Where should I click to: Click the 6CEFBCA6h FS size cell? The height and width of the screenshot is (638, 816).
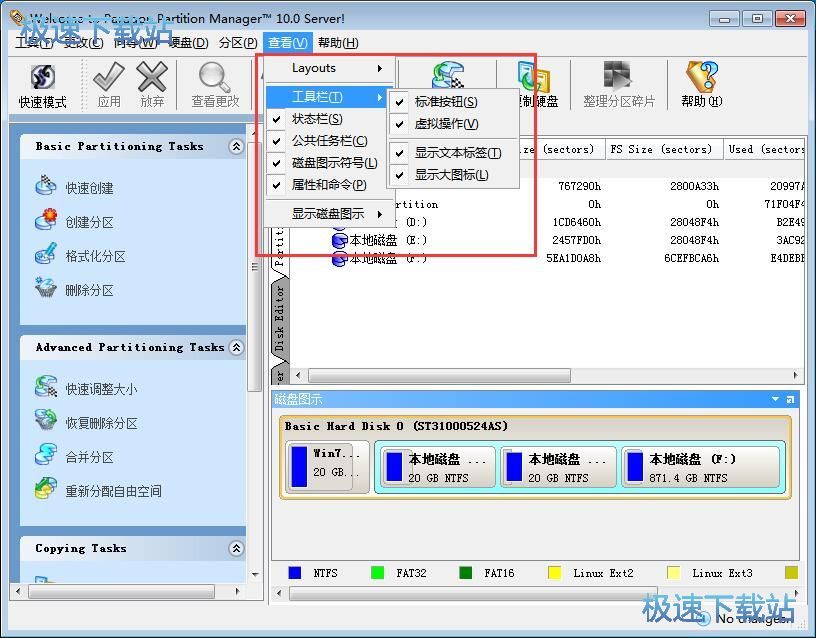click(692, 258)
